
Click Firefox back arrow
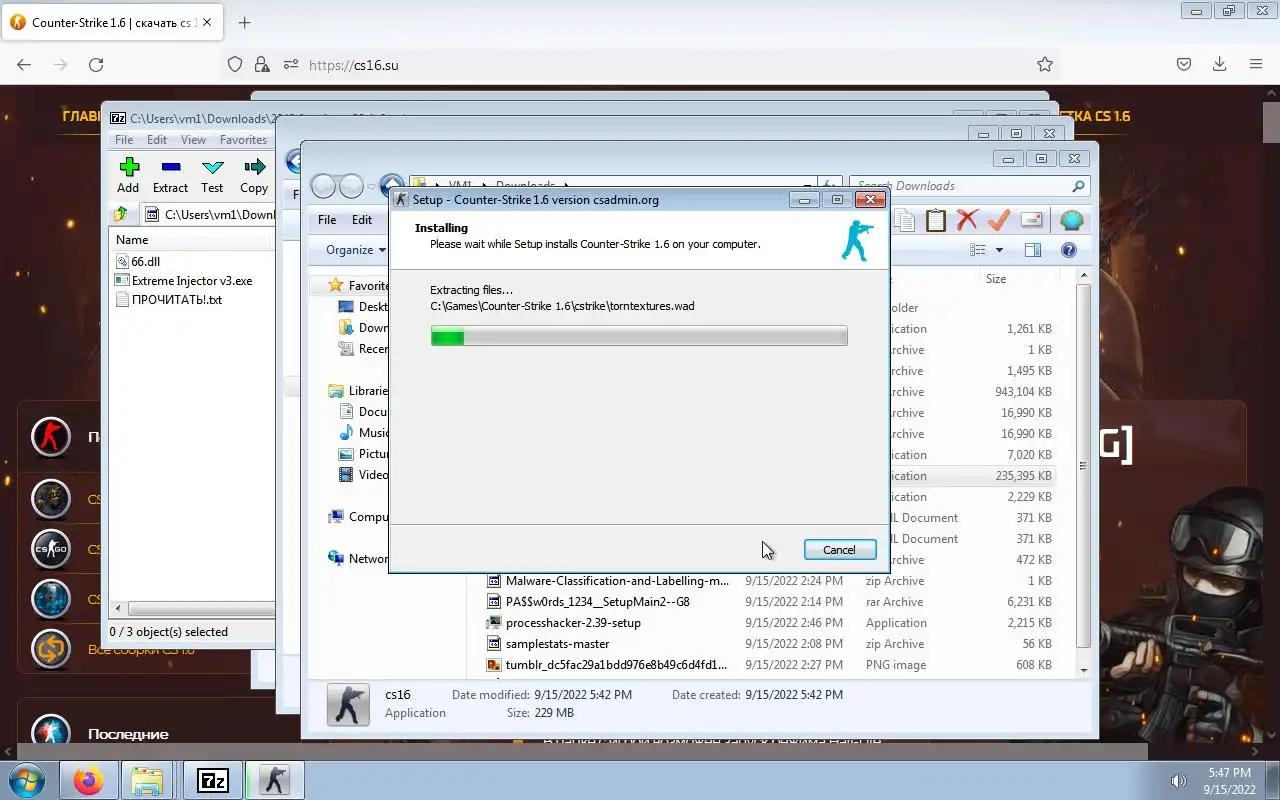(x=24, y=65)
